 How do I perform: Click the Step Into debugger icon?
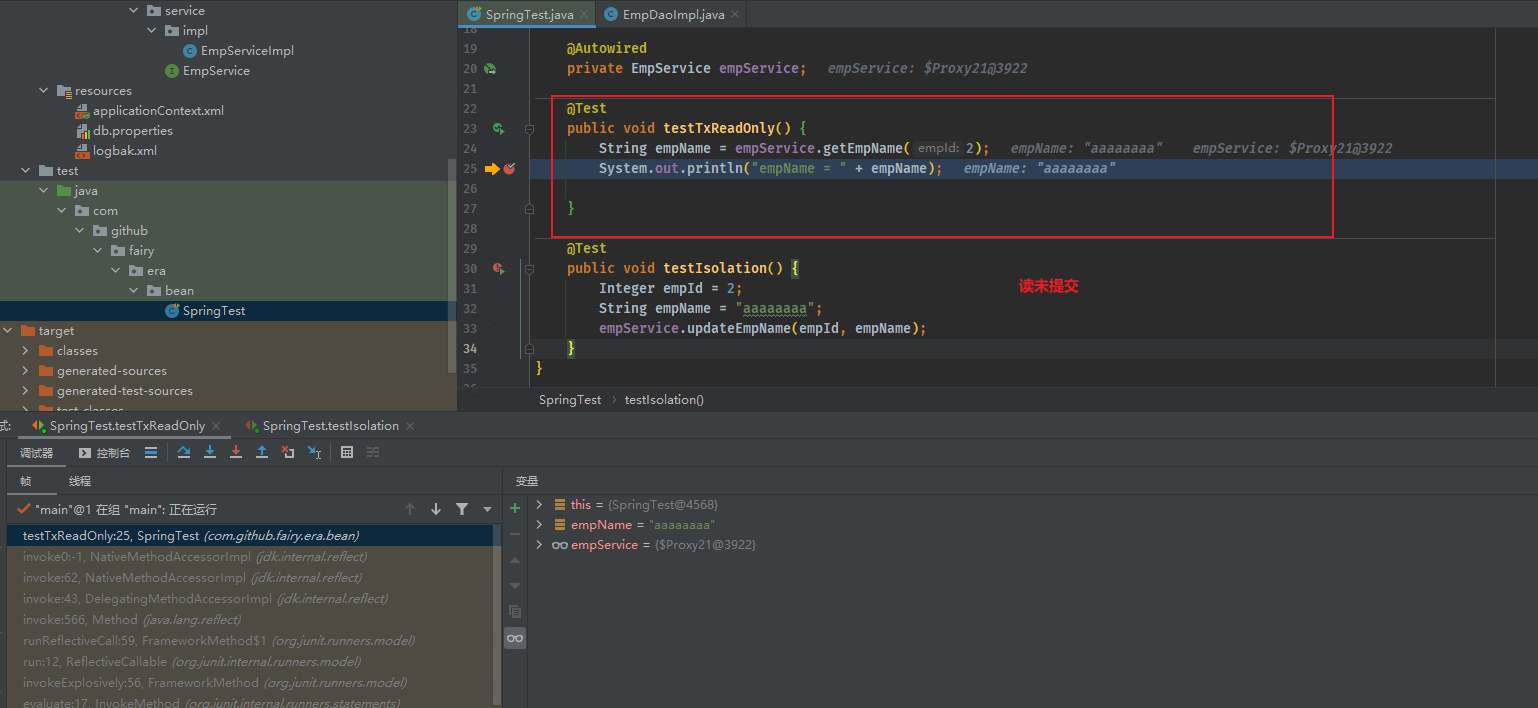pos(210,452)
